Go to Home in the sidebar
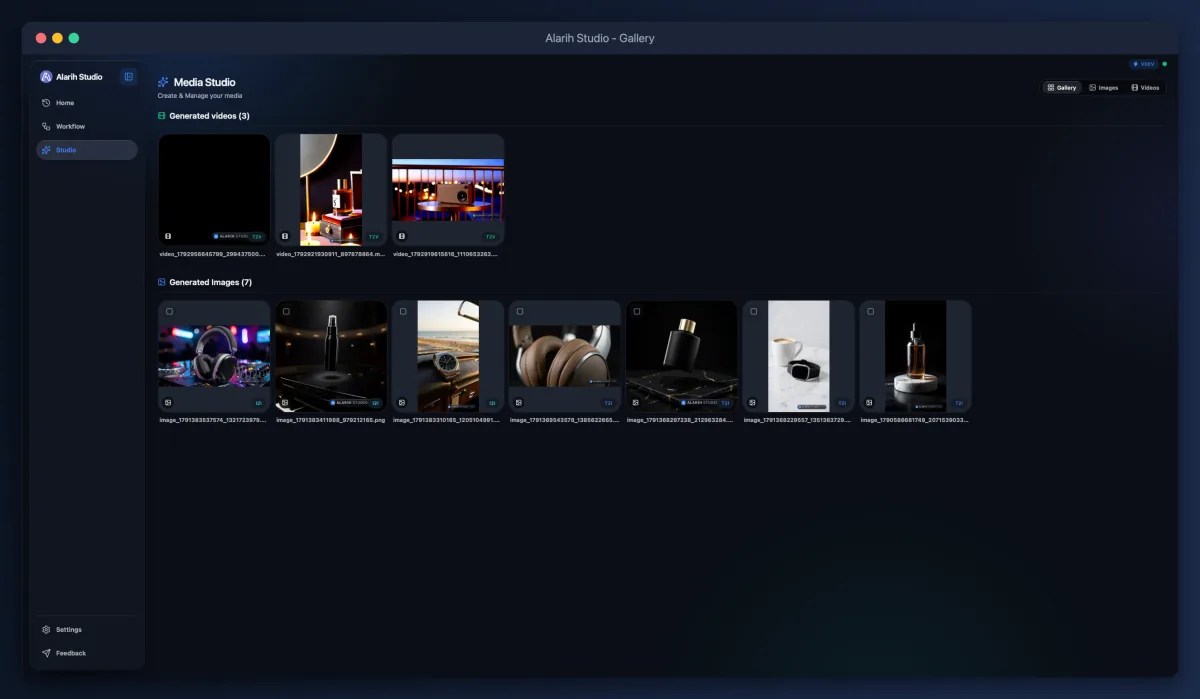The width and height of the screenshot is (1200, 699). [x=87, y=103]
